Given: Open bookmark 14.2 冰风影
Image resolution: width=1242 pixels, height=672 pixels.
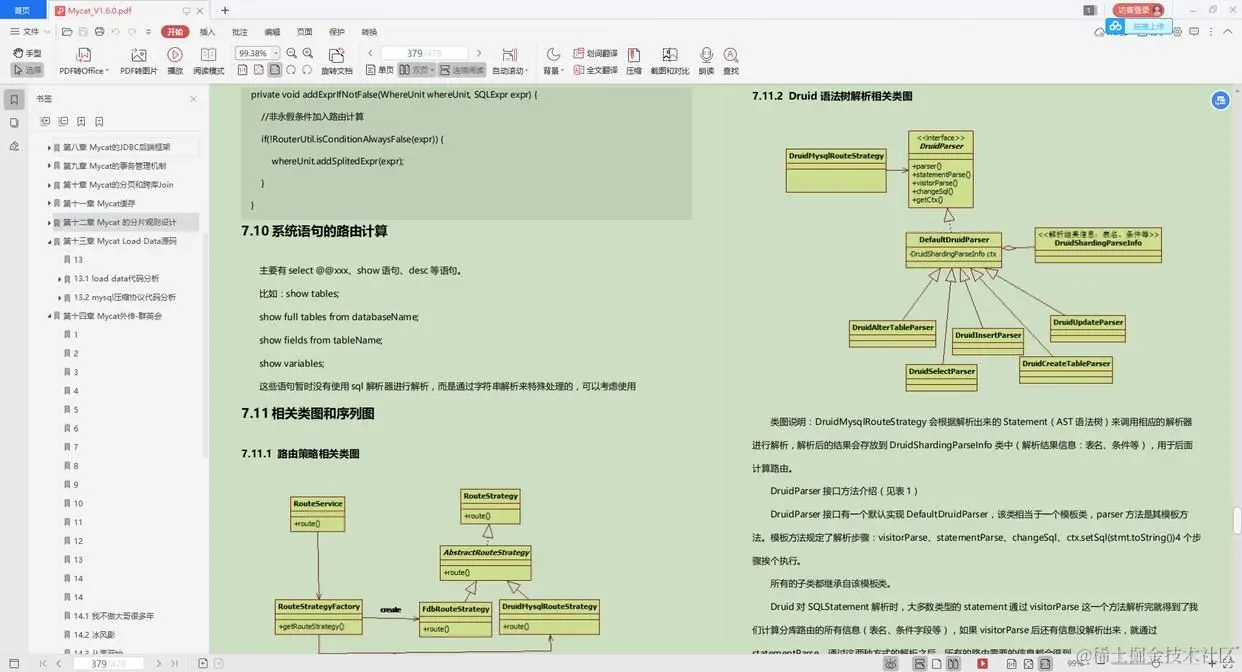Looking at the screenshot, I should 96,635.
